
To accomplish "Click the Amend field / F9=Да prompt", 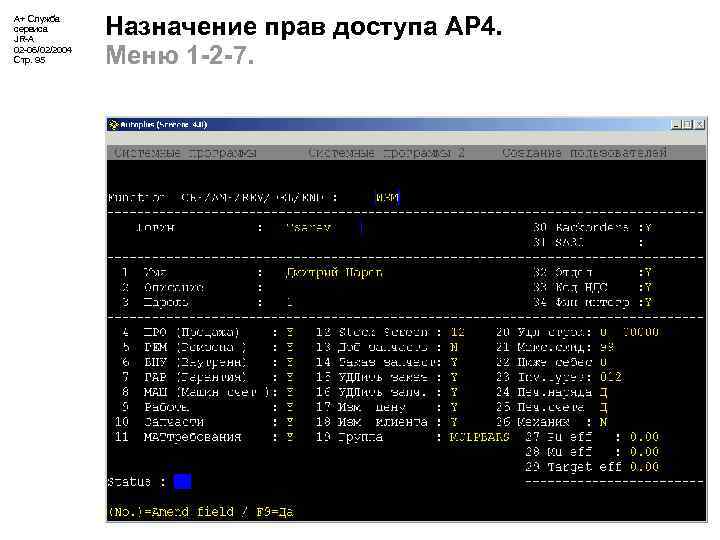I will [201, 512].
